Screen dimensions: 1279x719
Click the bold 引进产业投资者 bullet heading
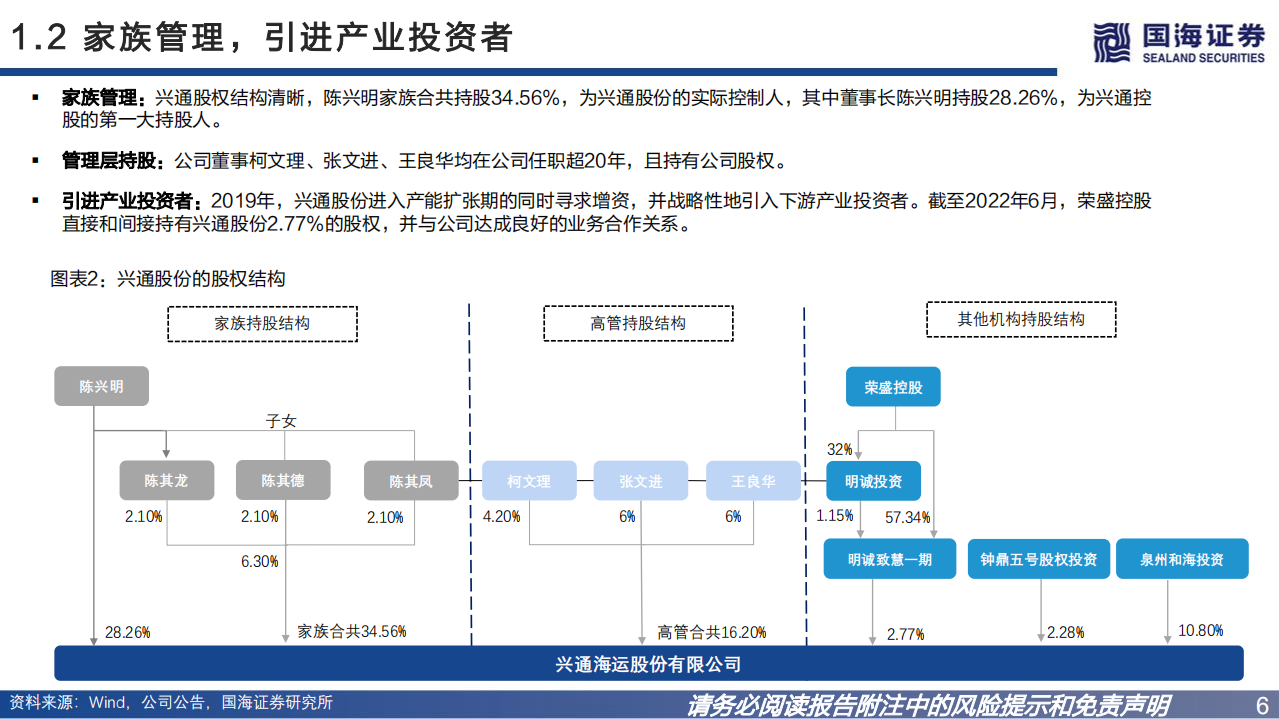click(x=130, y=201)
